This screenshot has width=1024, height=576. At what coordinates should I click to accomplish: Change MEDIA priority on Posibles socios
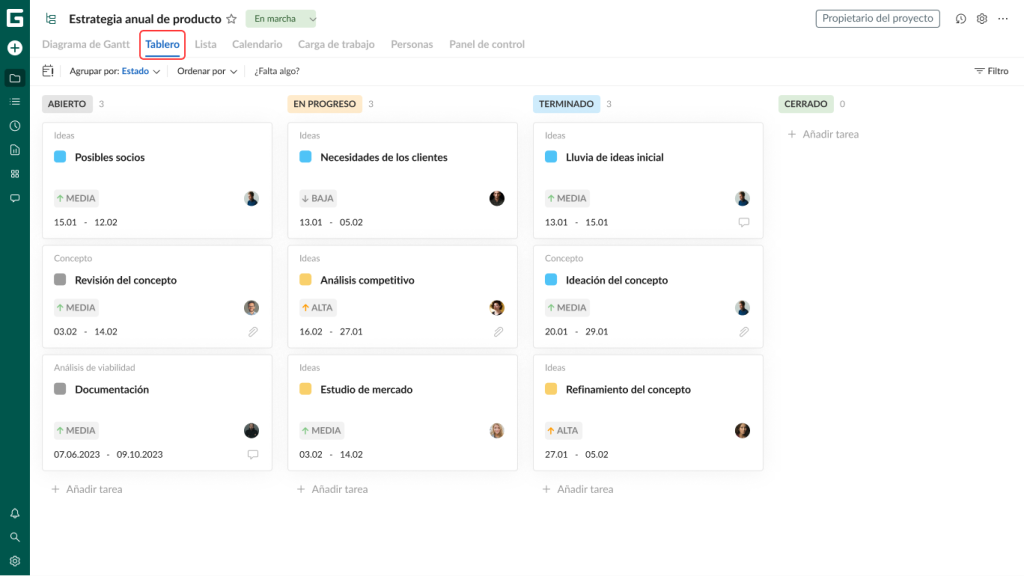(x=76, y=199)
